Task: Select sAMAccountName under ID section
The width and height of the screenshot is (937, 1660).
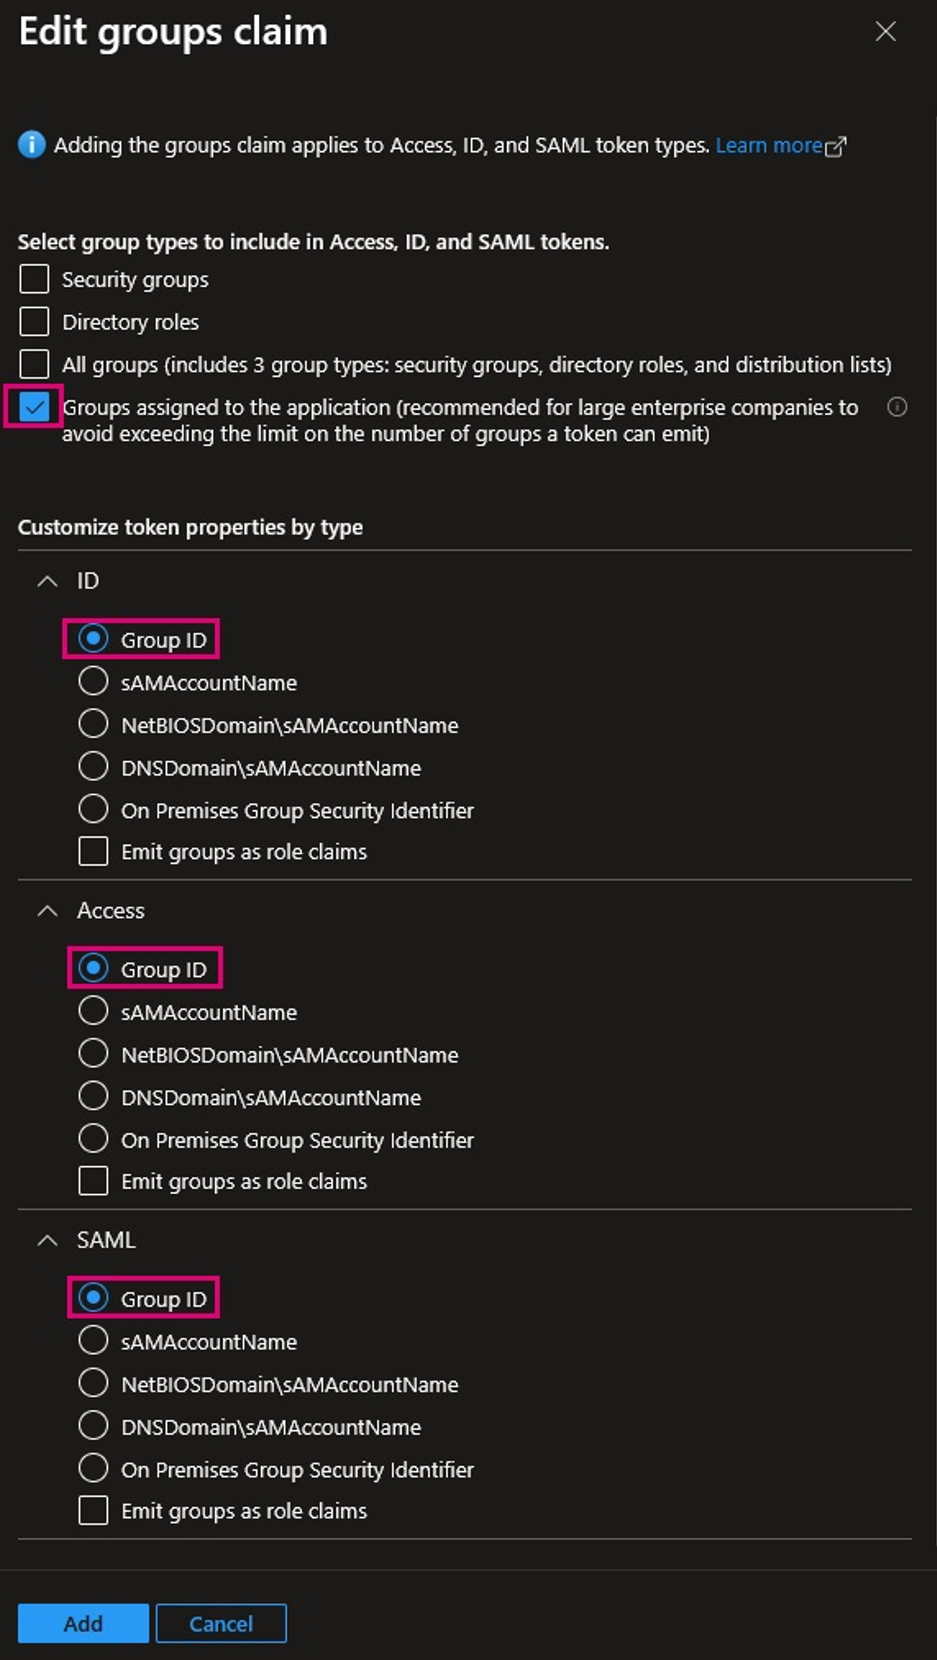Action: coord(93,682)
